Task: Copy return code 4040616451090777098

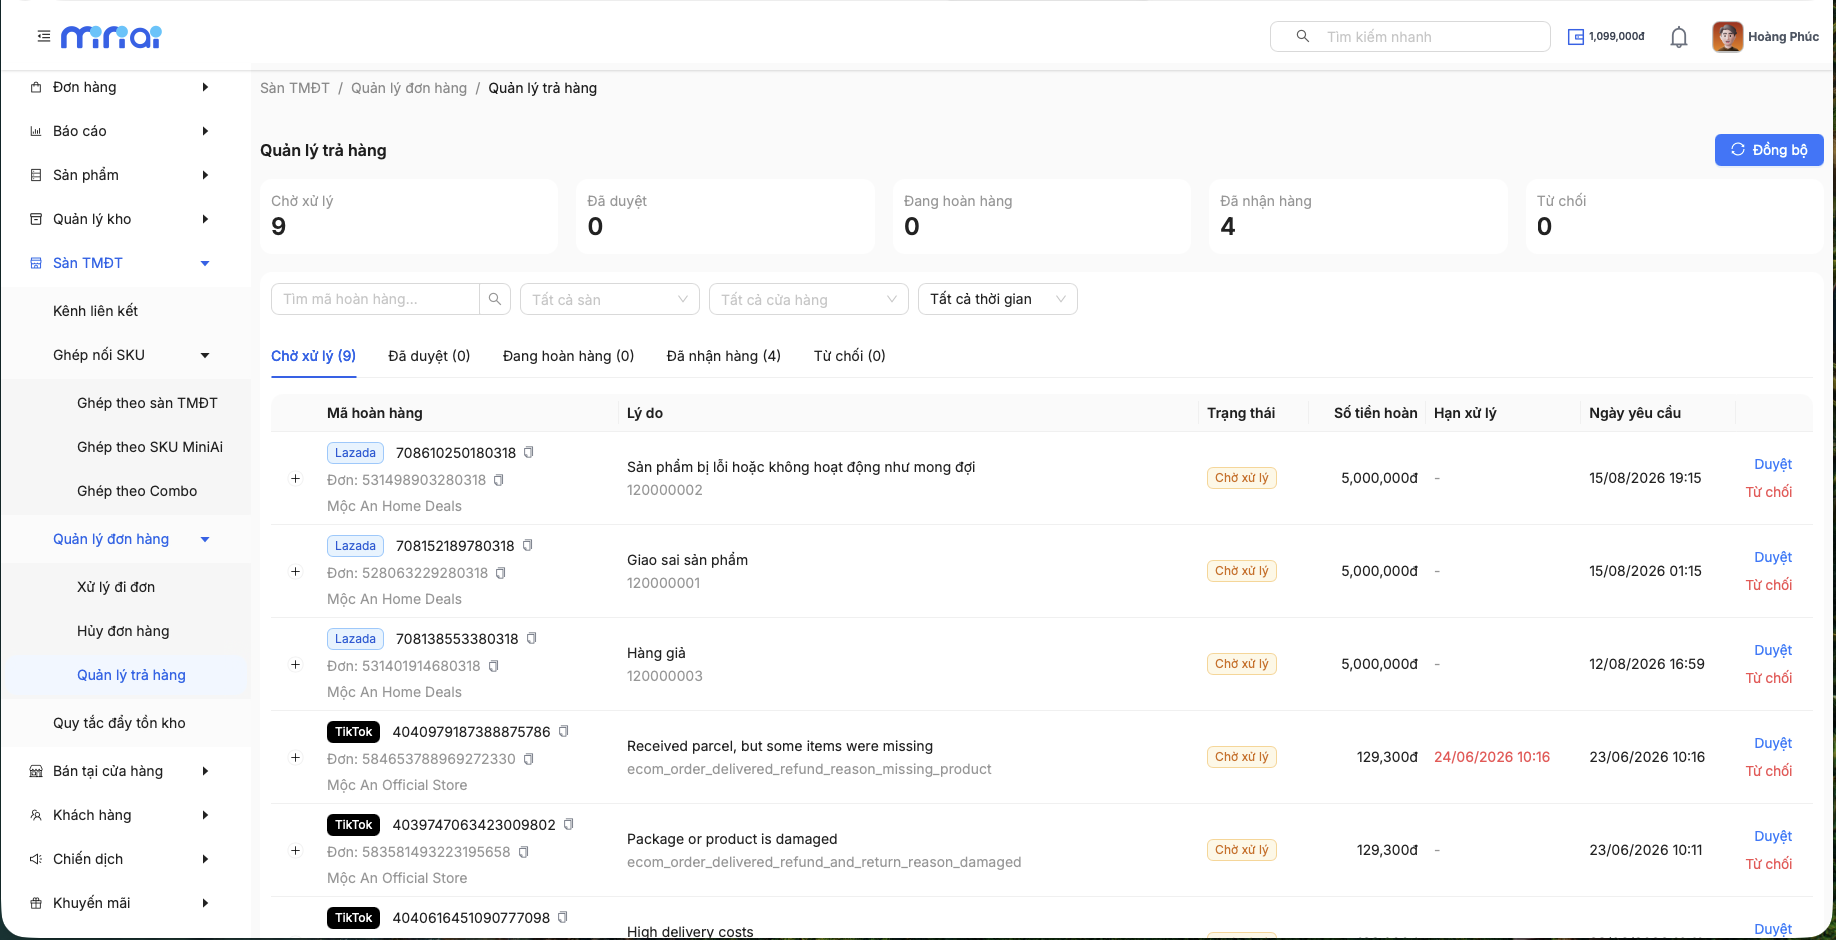Action: pyautogui.click(x=563, y=917)
